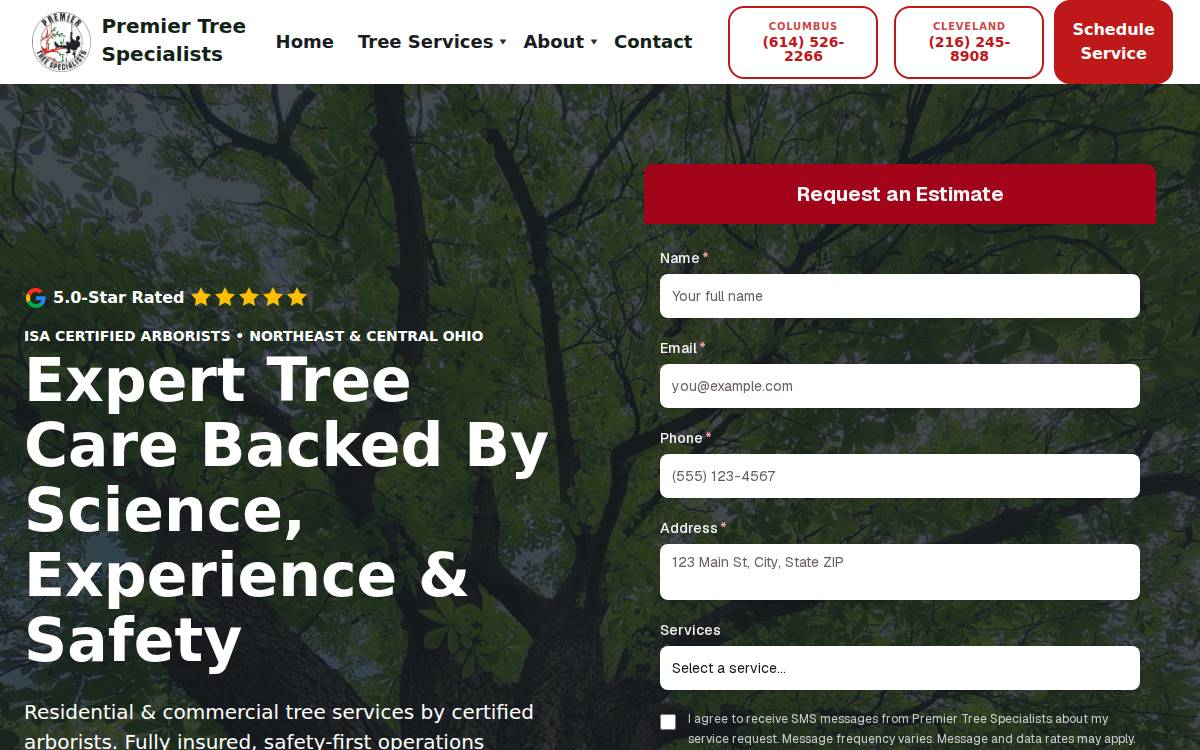Image resolution: width=1200 pixels, height=750 pixels.
Task: Click the Residential & commercial tree services paragraph
Action: 280,726
